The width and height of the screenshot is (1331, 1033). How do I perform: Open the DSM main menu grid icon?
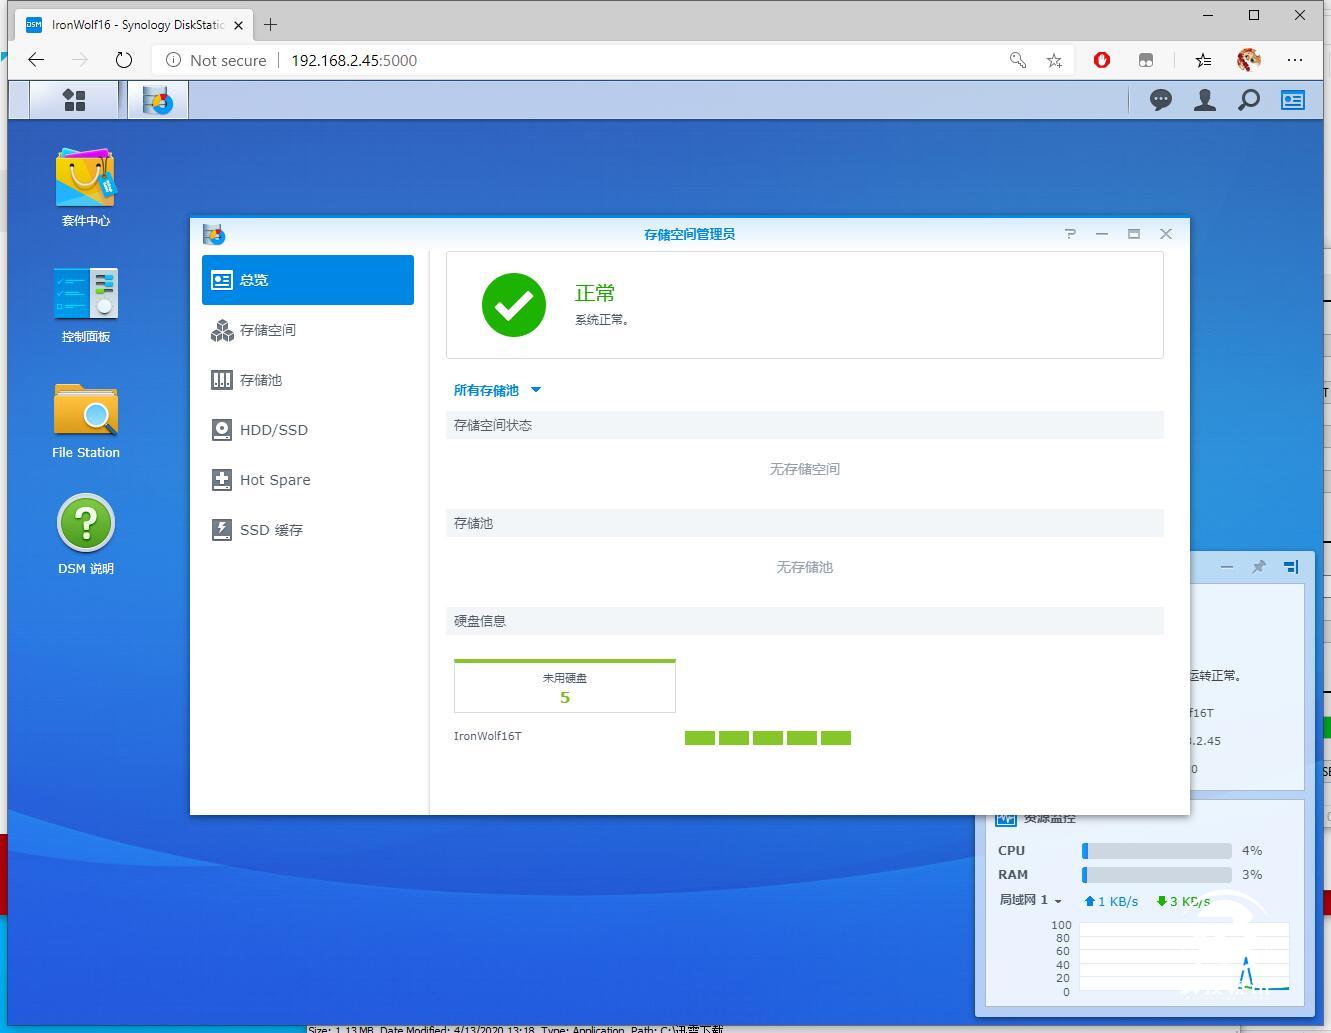[74, 100]
